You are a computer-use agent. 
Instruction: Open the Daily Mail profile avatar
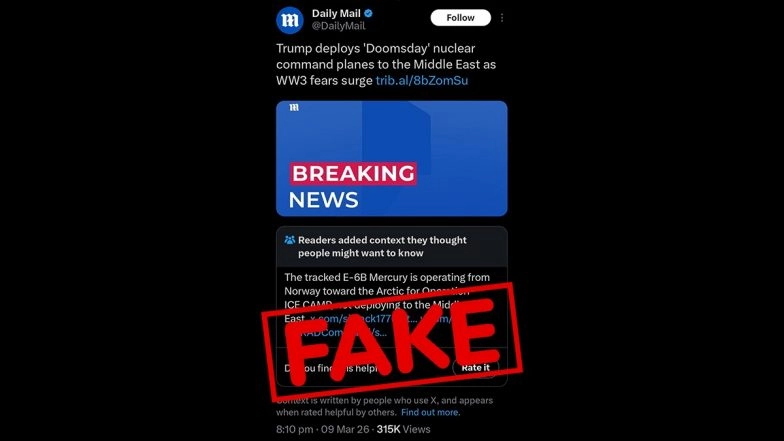point(290,20)
